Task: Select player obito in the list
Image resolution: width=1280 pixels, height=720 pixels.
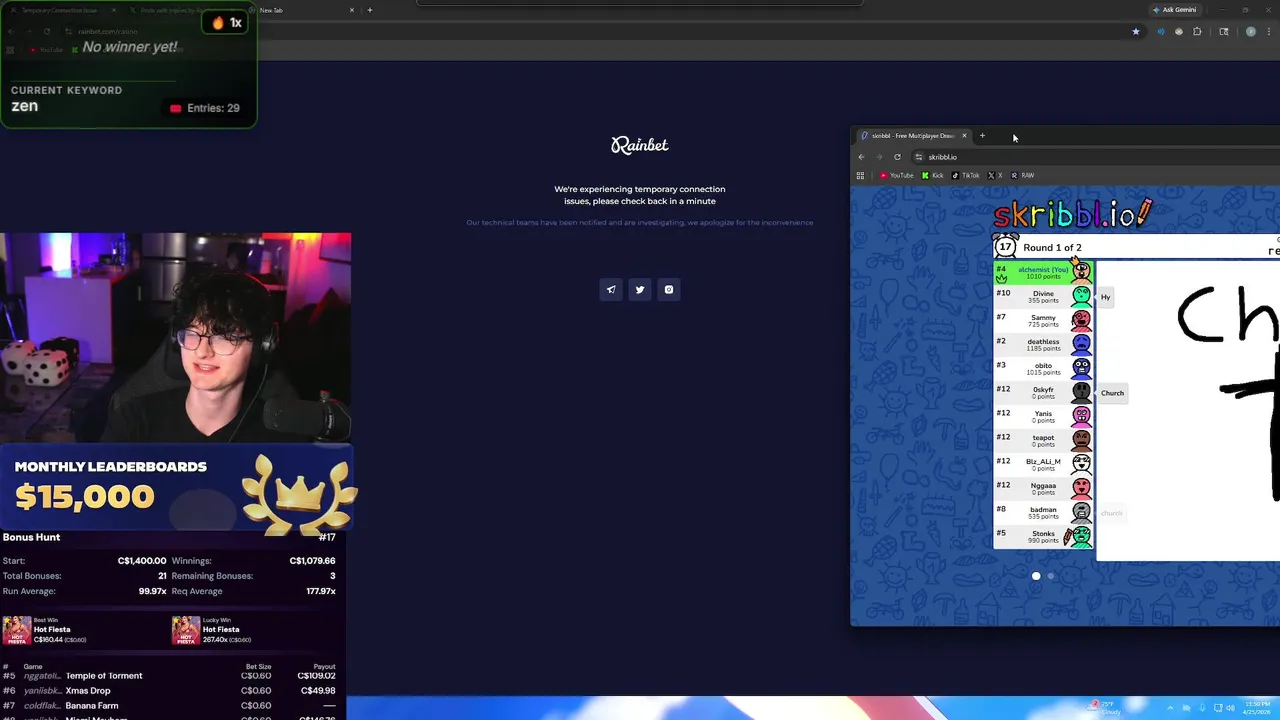Action: [1043, 368]
